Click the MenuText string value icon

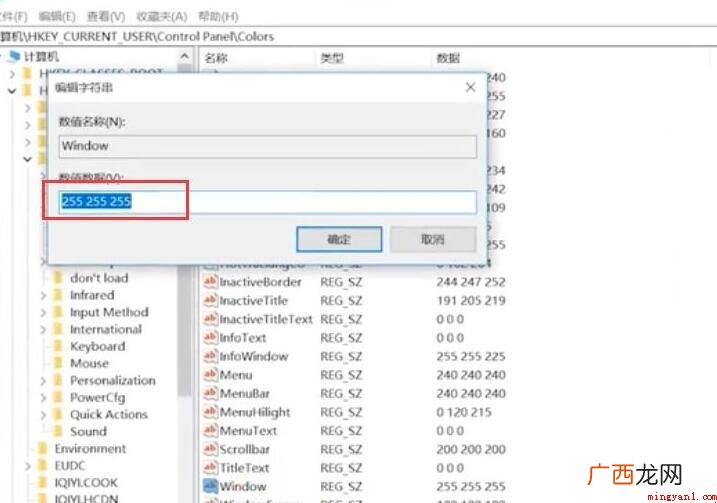pyautogui.click(x=210, y=430)
